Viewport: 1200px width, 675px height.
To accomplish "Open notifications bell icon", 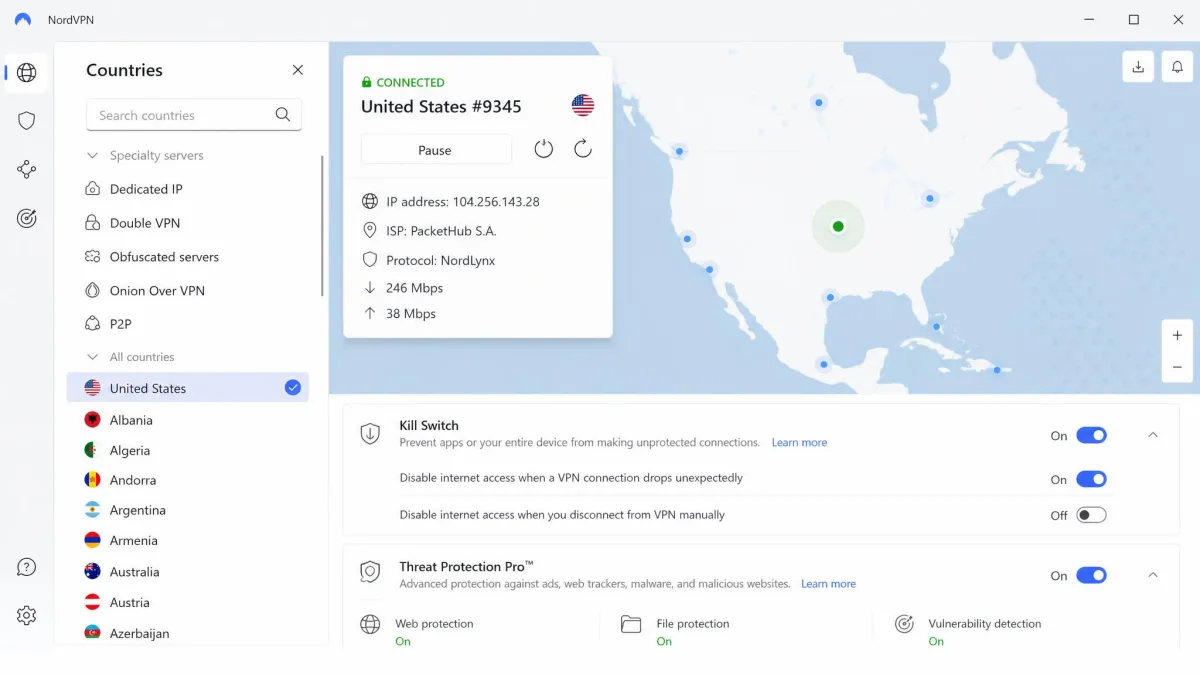I will (1178, 67).
